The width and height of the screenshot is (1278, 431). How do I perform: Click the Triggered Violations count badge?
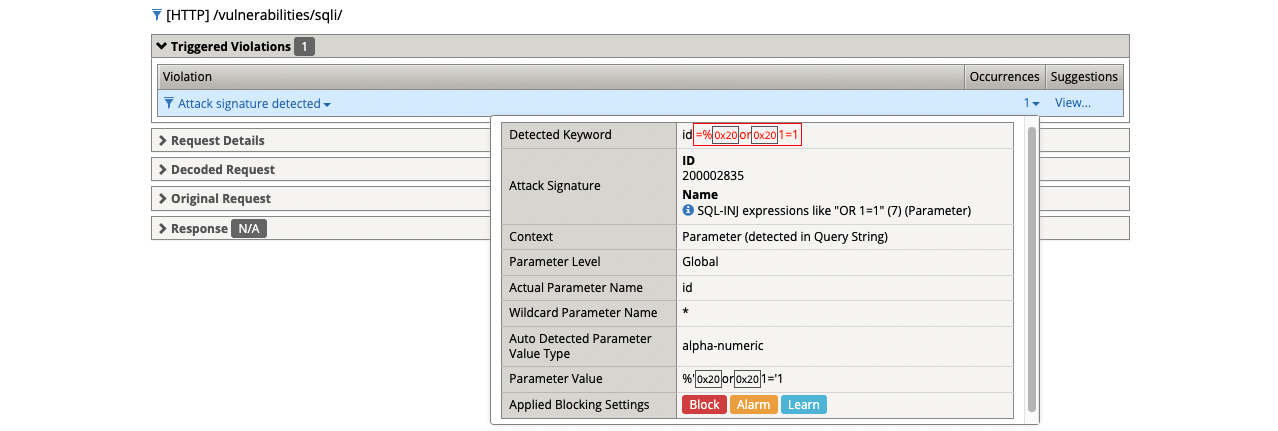[305, 46]
